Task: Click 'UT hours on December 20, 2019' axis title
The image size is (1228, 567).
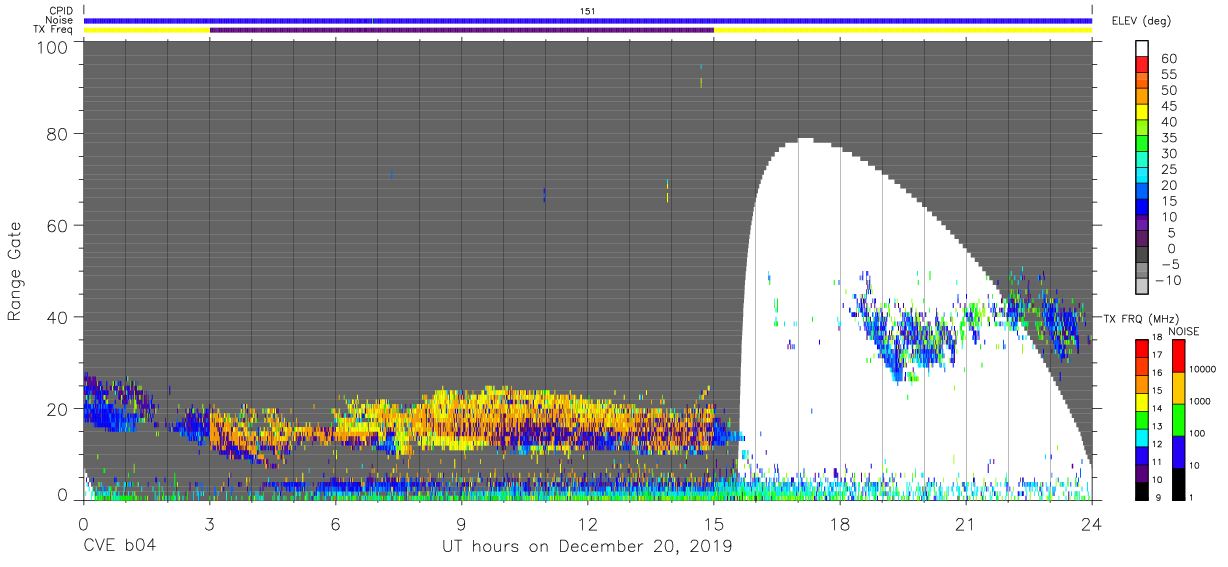Action: tap(588, 547)
